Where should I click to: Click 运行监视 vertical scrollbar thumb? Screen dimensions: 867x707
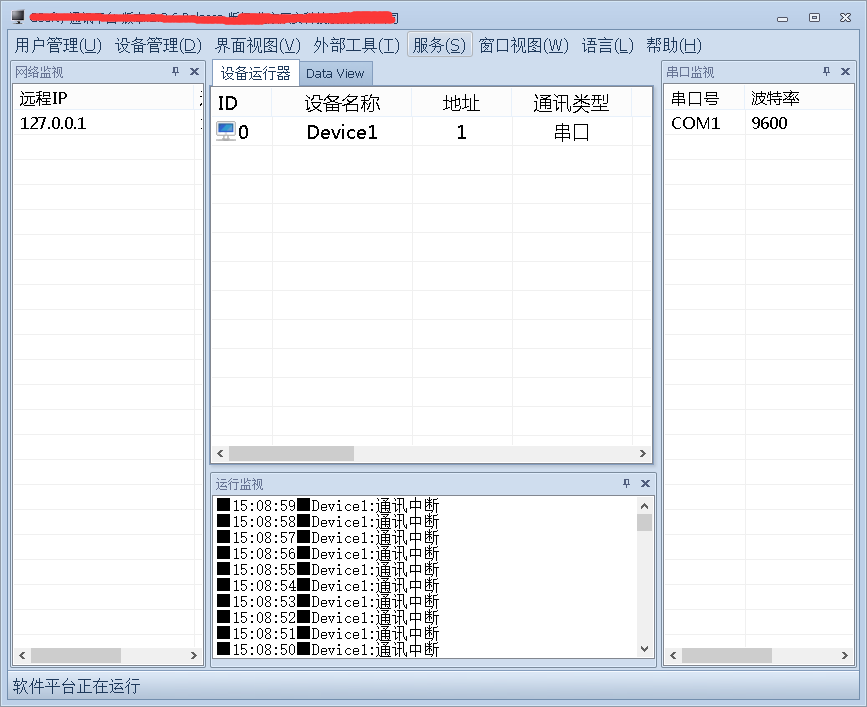(644, 522)
